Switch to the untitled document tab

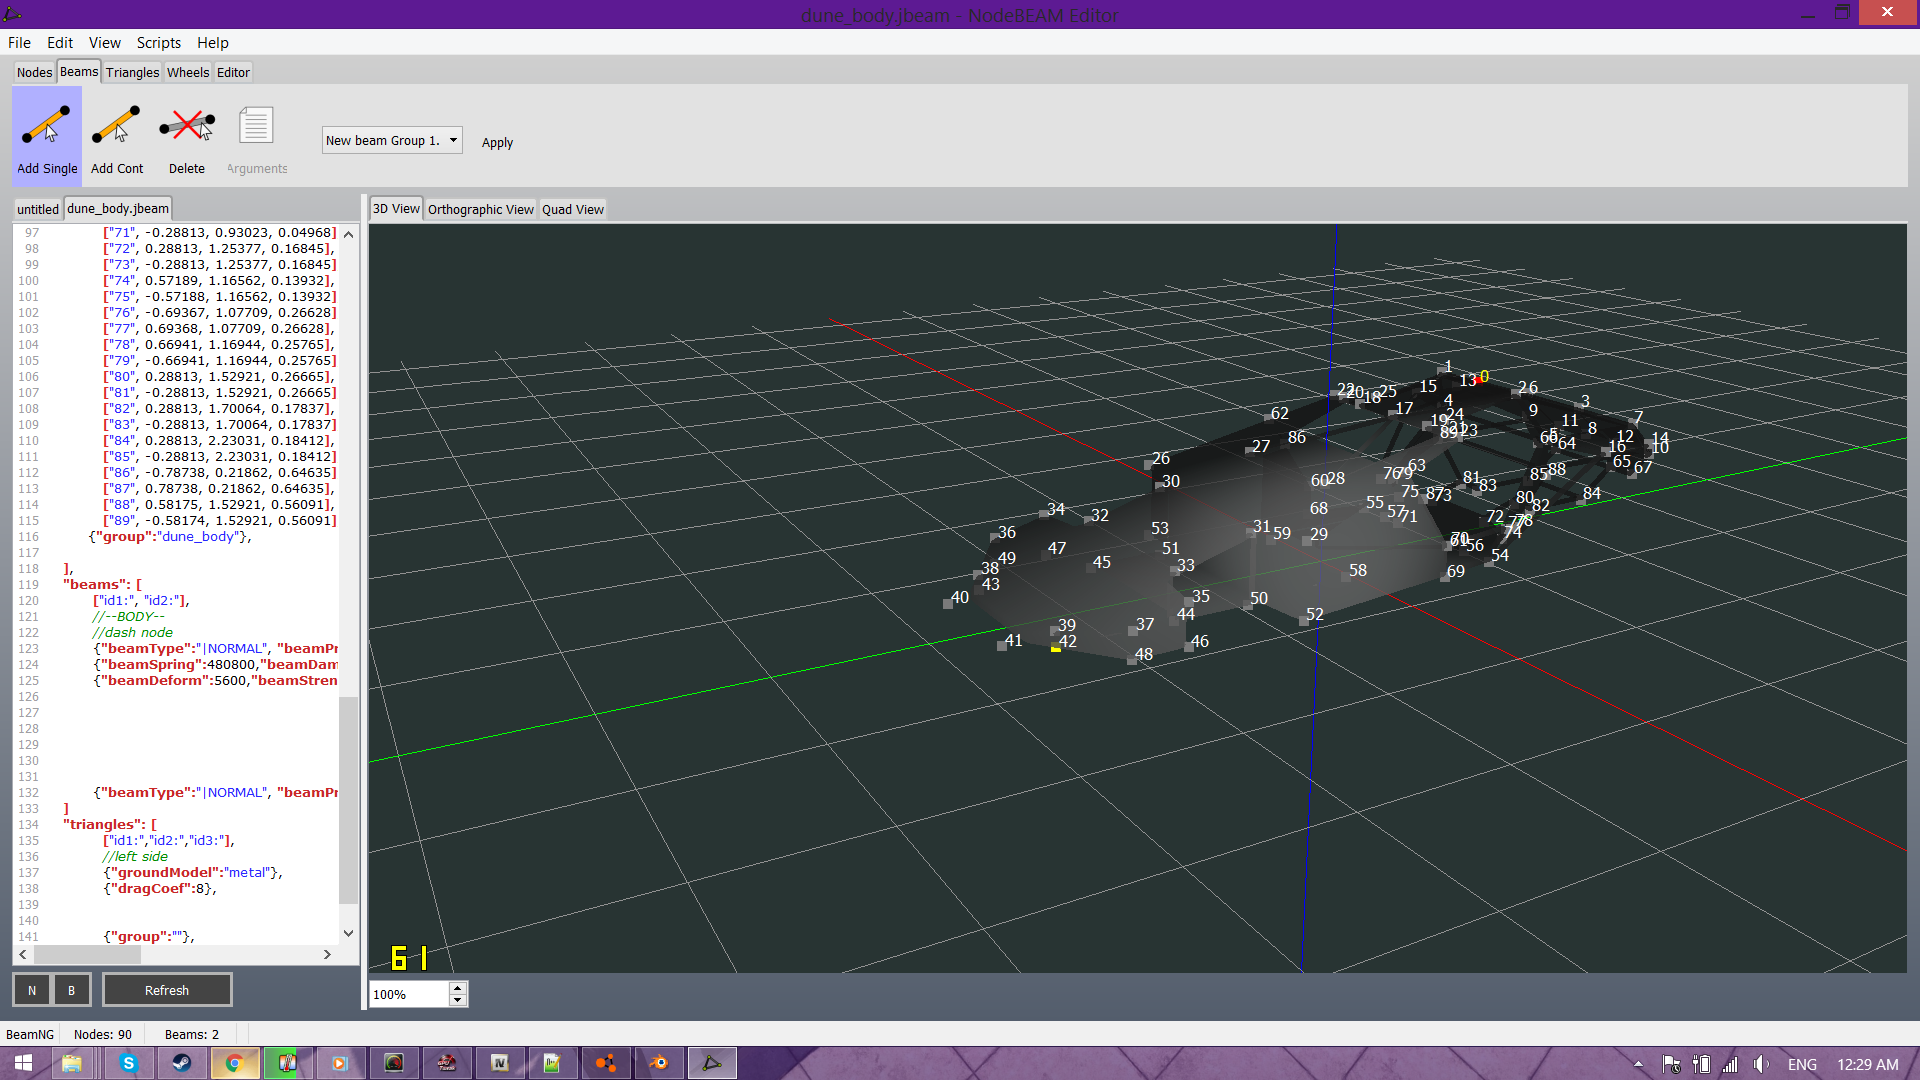click(x=38, y=209)
